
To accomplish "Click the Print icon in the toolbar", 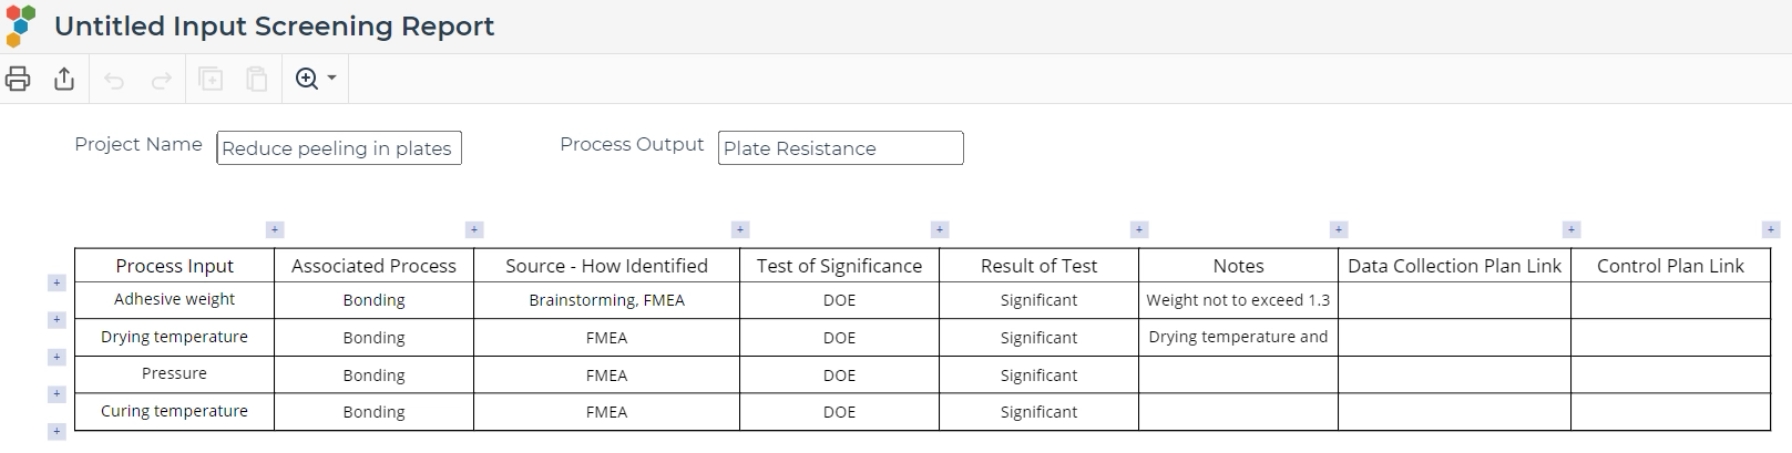I will click(x=18, y=79).
